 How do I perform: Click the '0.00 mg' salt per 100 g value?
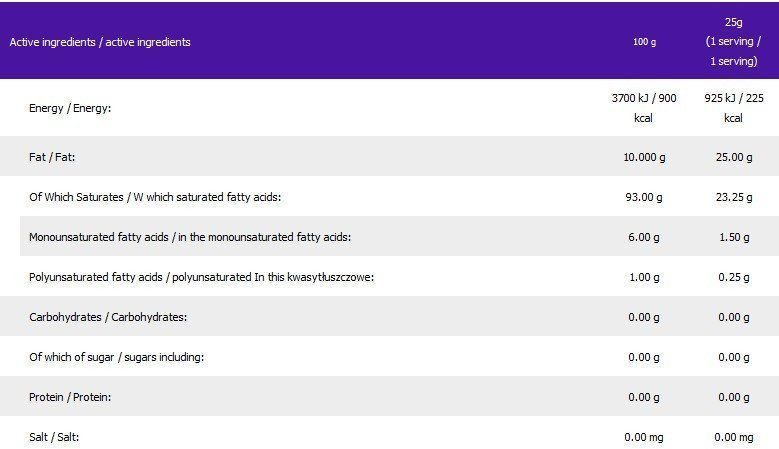pyautogui.click(x=644, y=437)
